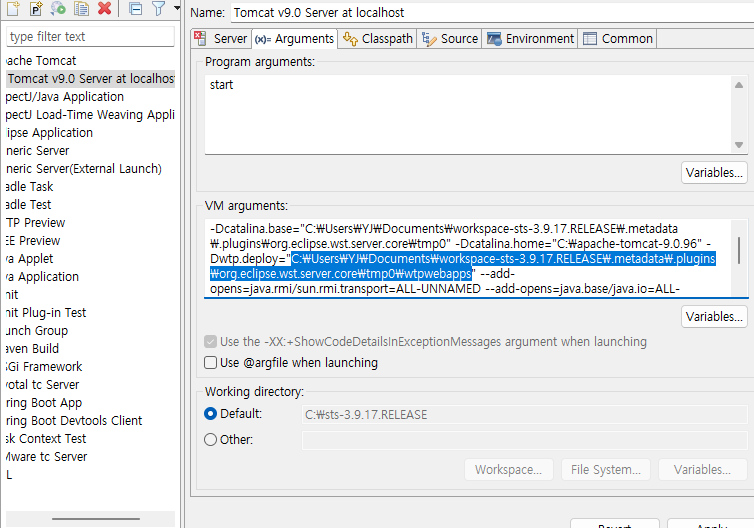The image size is (754, 528).
Task: Select Tomcat v9.0 Server at localhost
Action: [90, 79]
